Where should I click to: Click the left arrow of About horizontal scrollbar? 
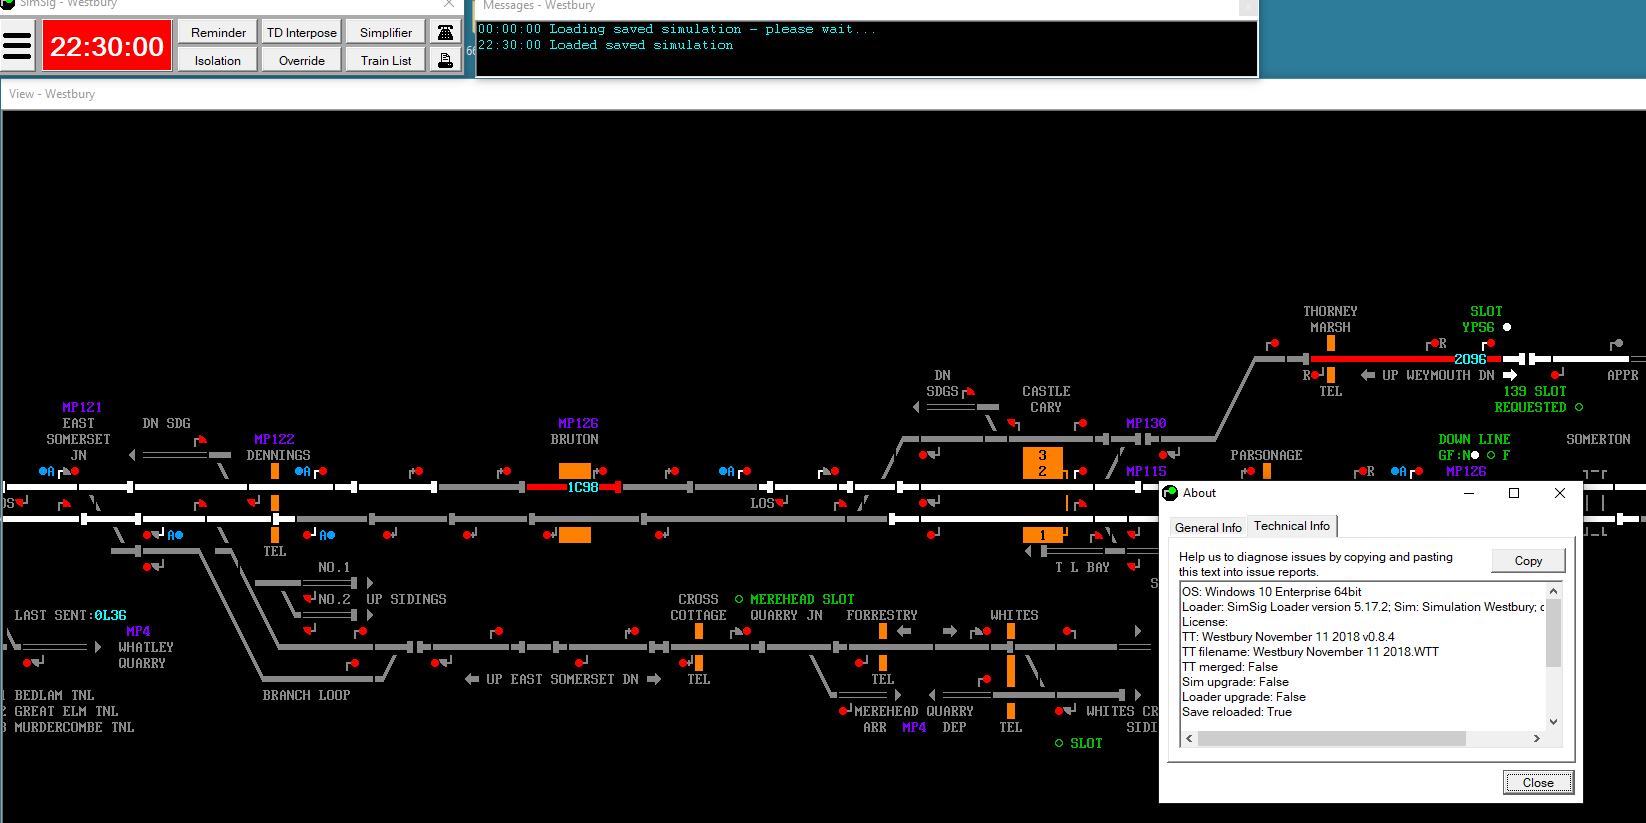pos(1189,739)
